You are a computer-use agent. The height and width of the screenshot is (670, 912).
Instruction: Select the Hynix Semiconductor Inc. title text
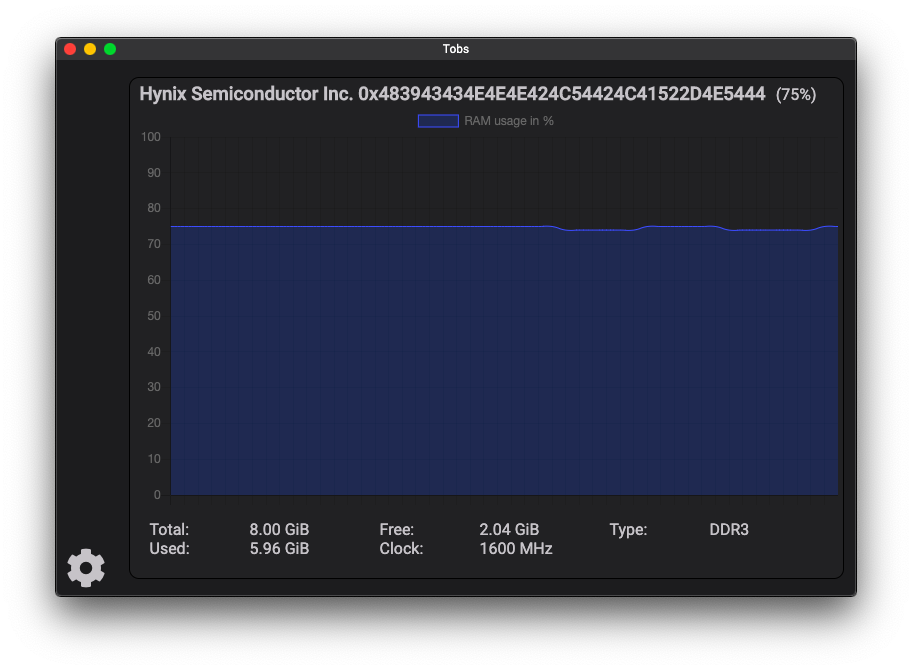(453, 94)
